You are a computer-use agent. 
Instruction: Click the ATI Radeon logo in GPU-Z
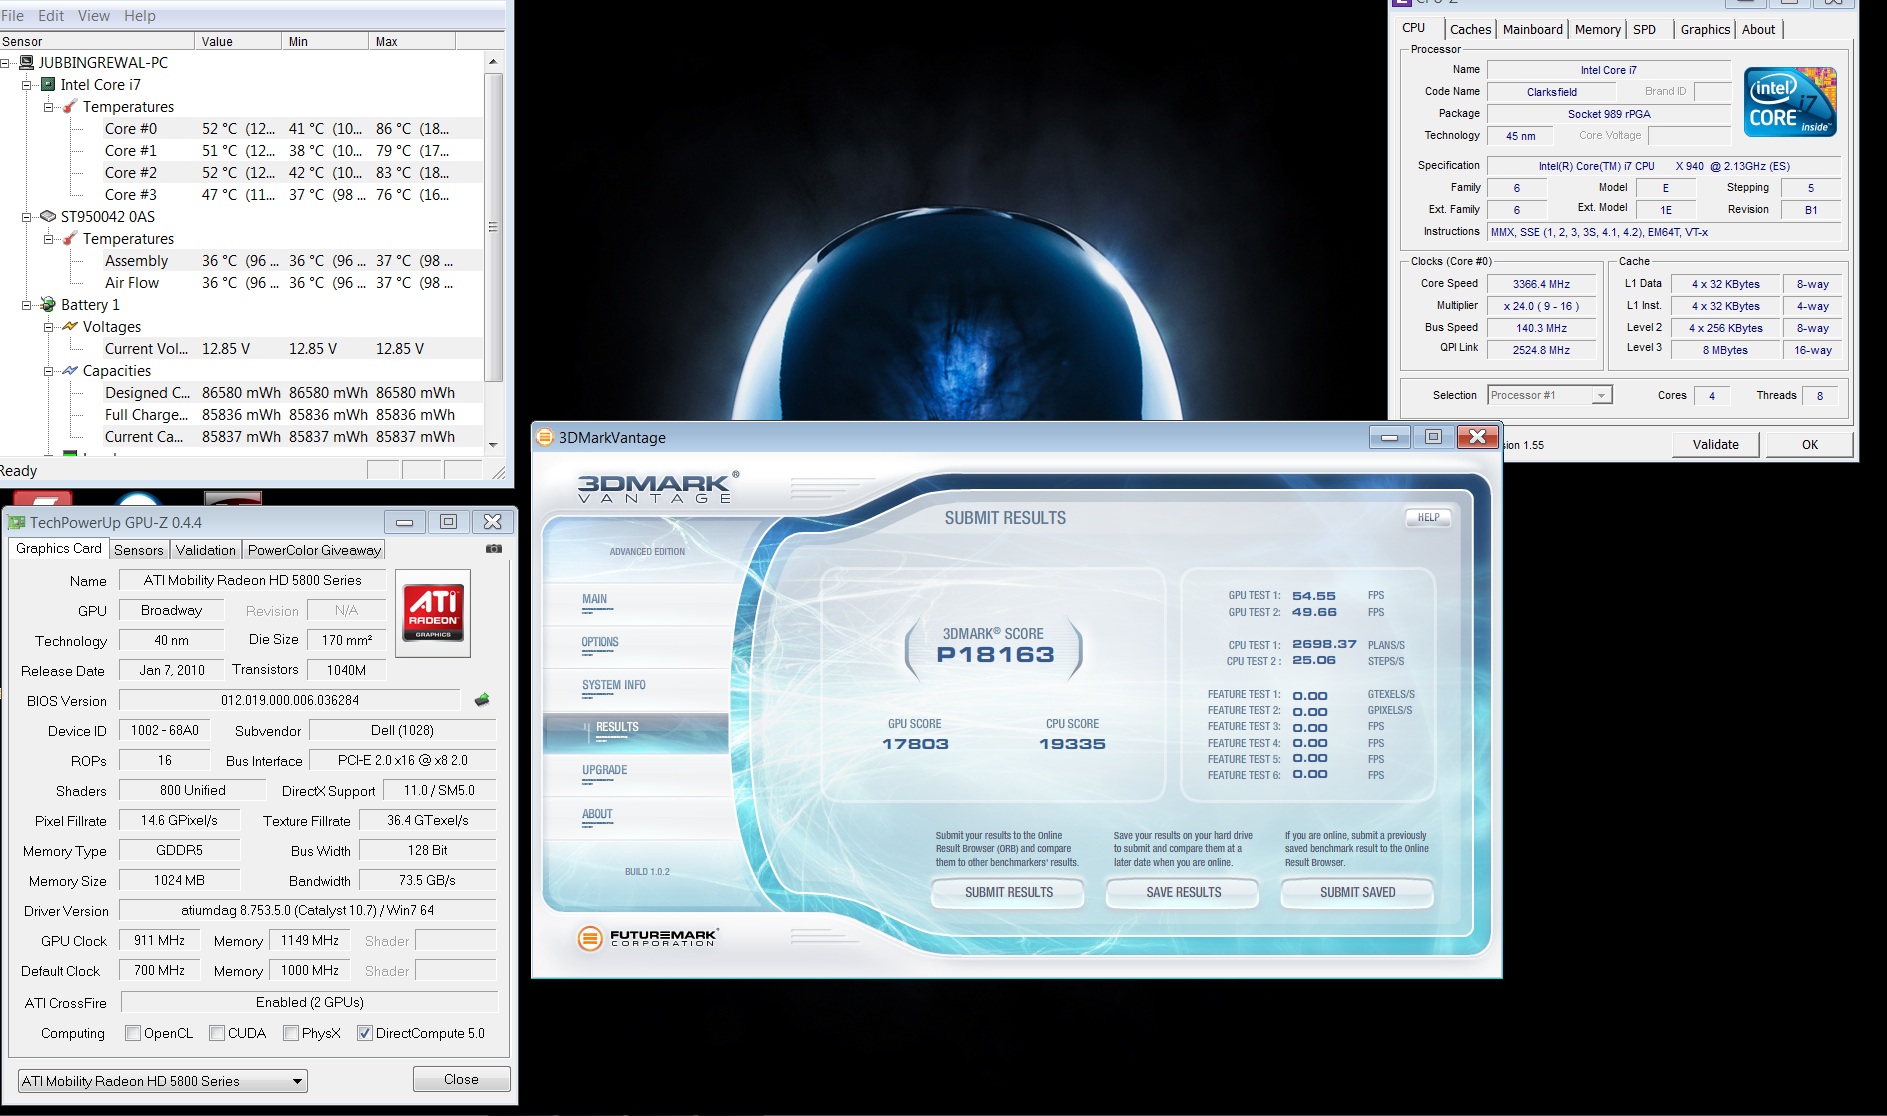pos(433,613)
